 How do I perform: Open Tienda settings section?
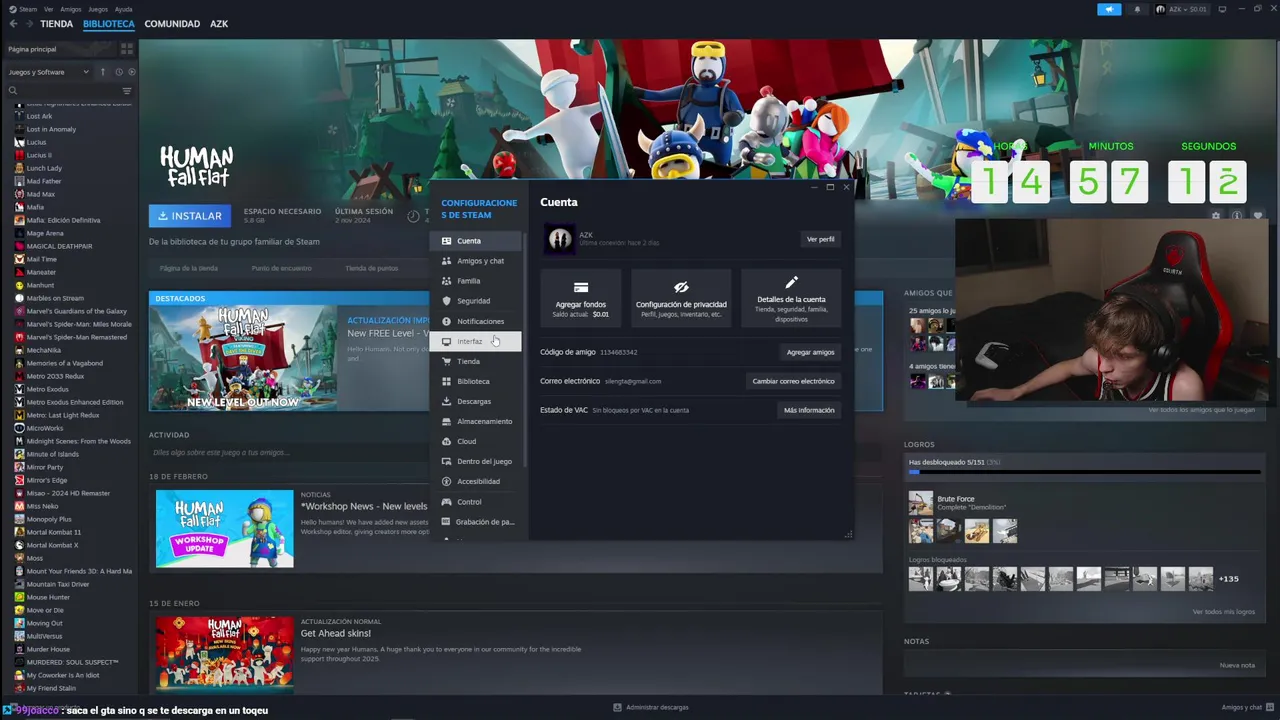tap(476, 361)
